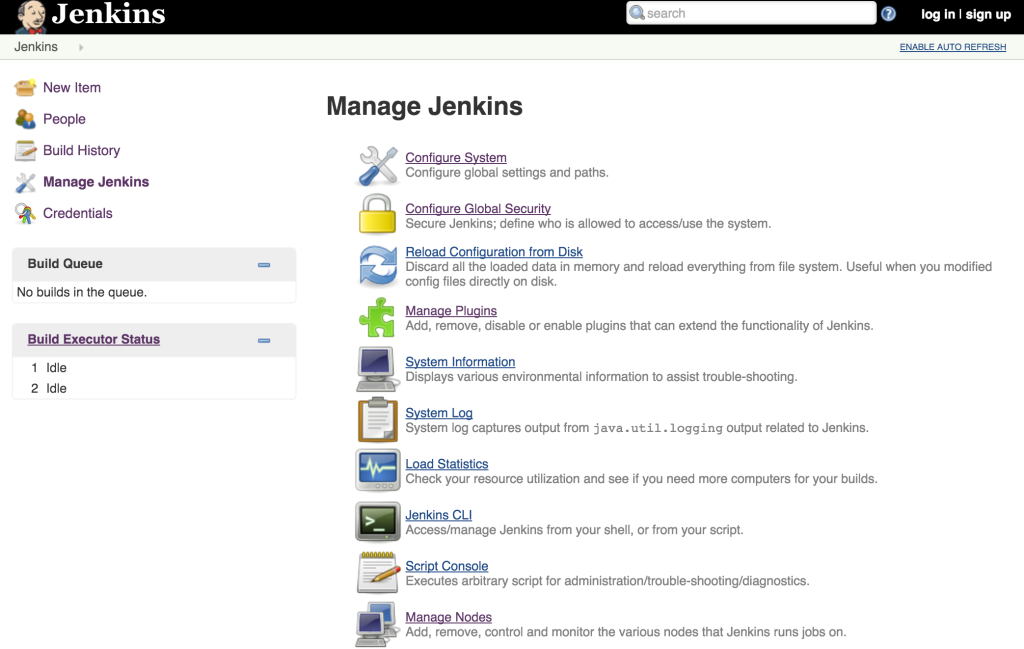This screenshot has height=649, width=1024.
Task: Select Manage Jenkins in the sidebar
Action: pos(95,182)
